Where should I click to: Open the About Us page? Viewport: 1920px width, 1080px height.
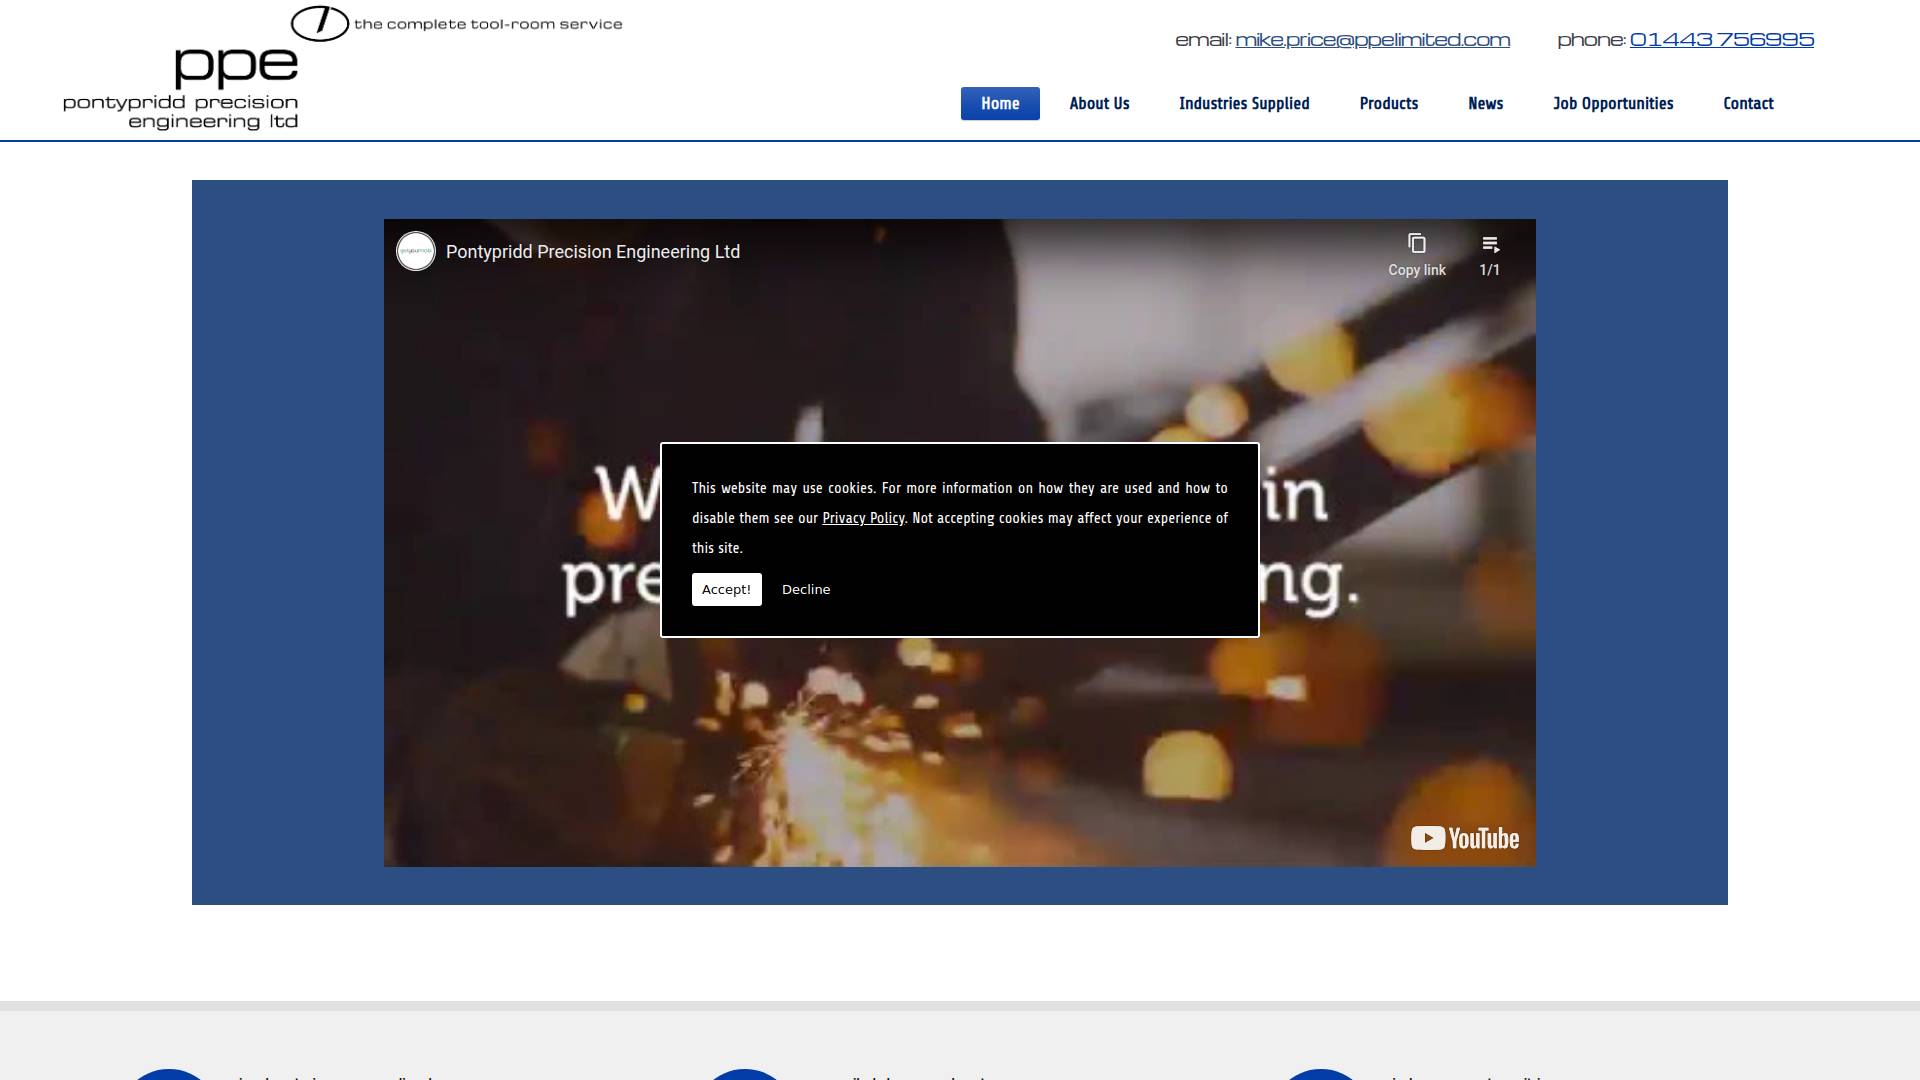pyautogui.click(x=1099, y=104)
